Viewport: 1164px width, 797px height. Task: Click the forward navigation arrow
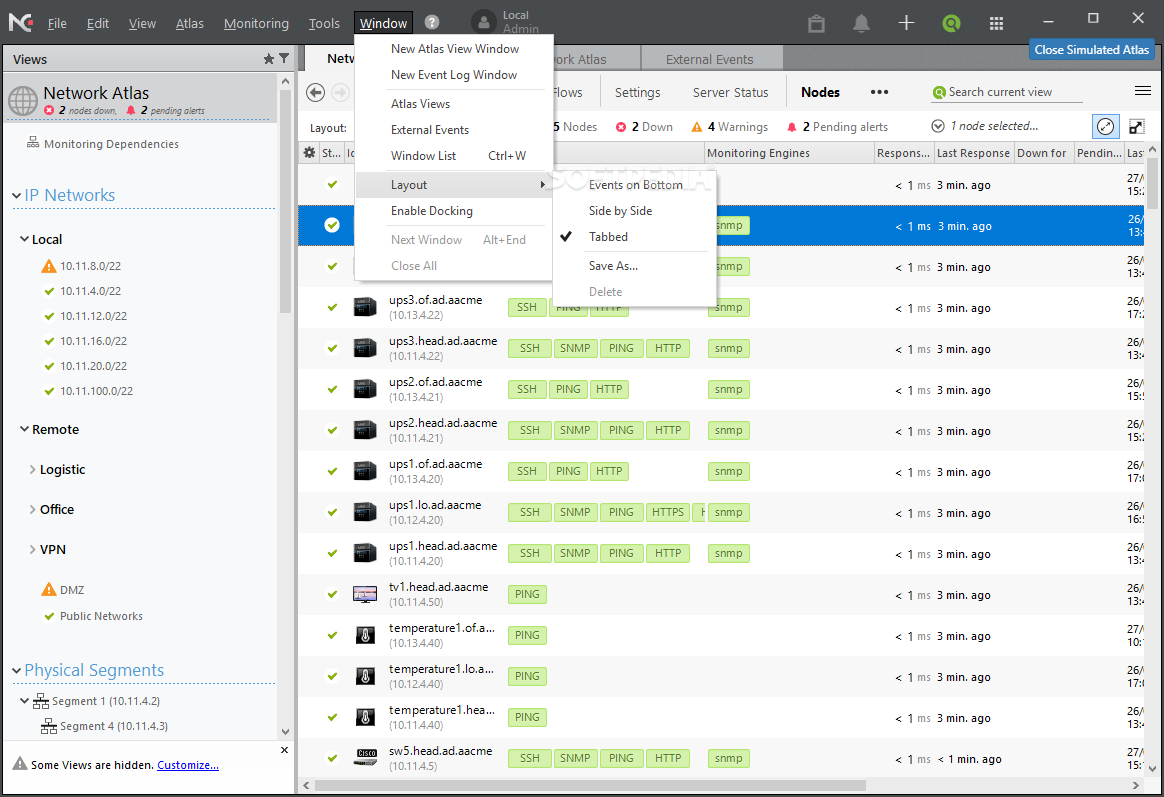[340, 92]
